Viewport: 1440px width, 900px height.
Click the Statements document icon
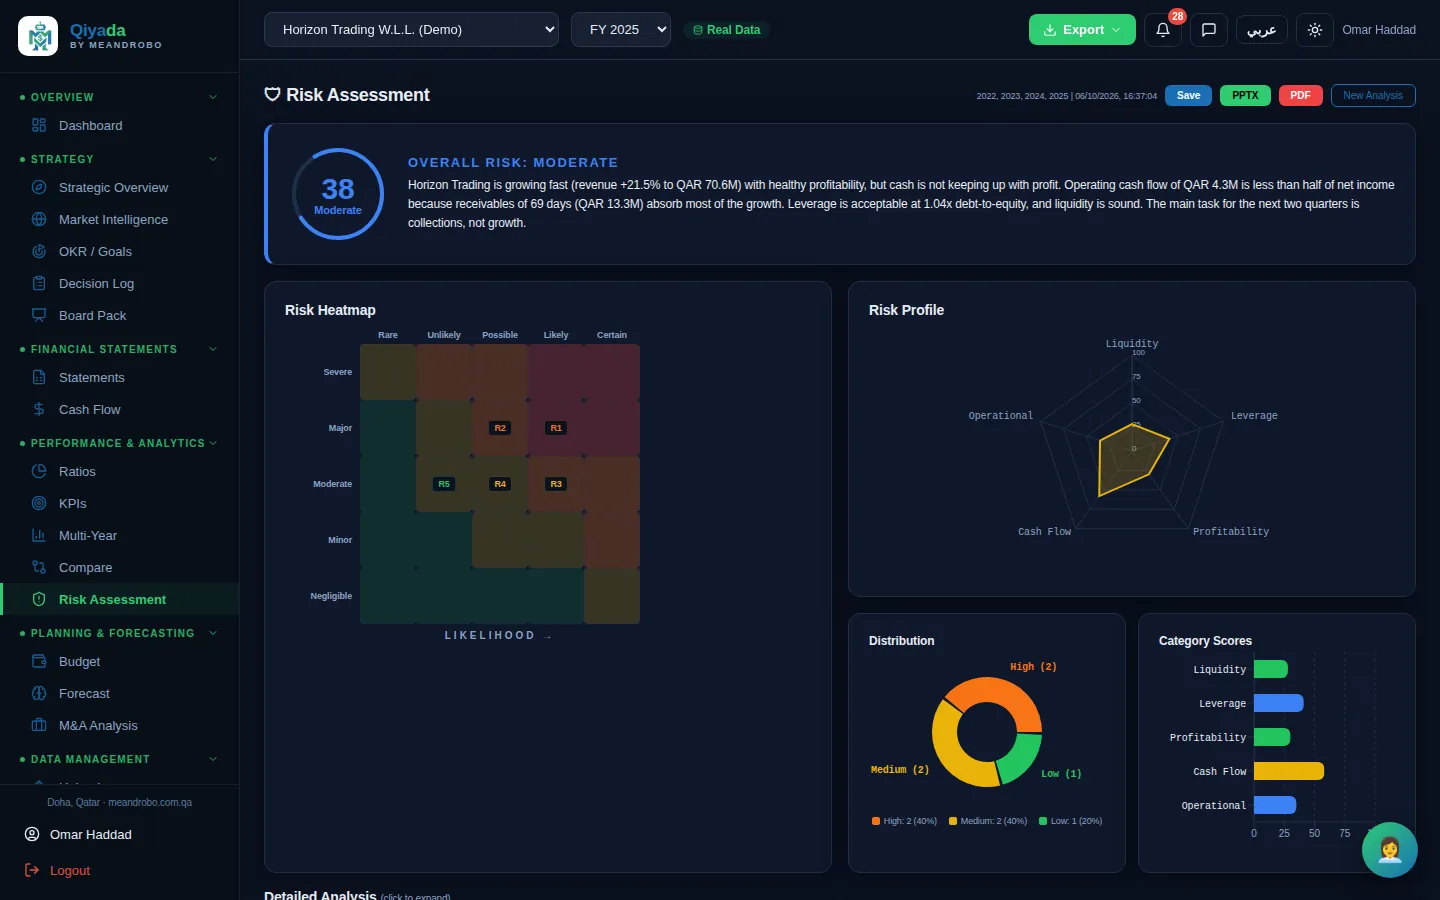coord(39,377)
